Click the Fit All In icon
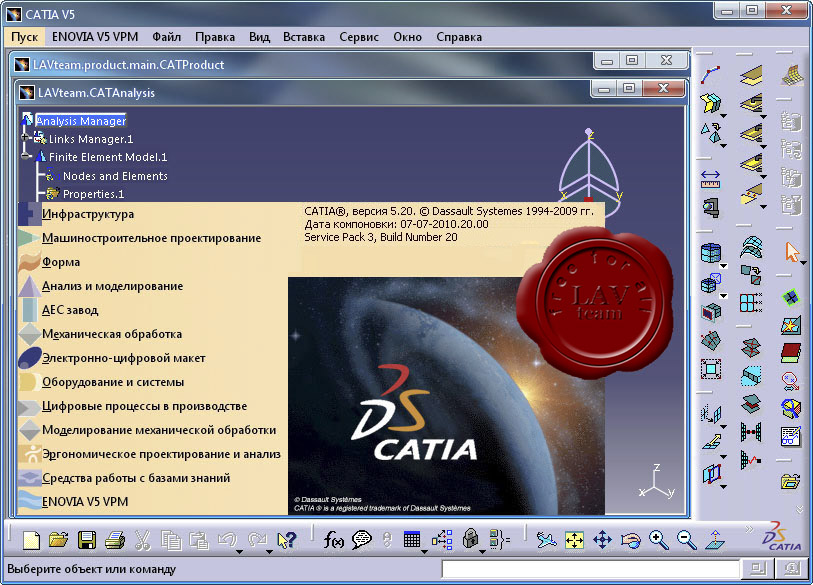The width and height of the screenshot is (813, 585). 574,540
